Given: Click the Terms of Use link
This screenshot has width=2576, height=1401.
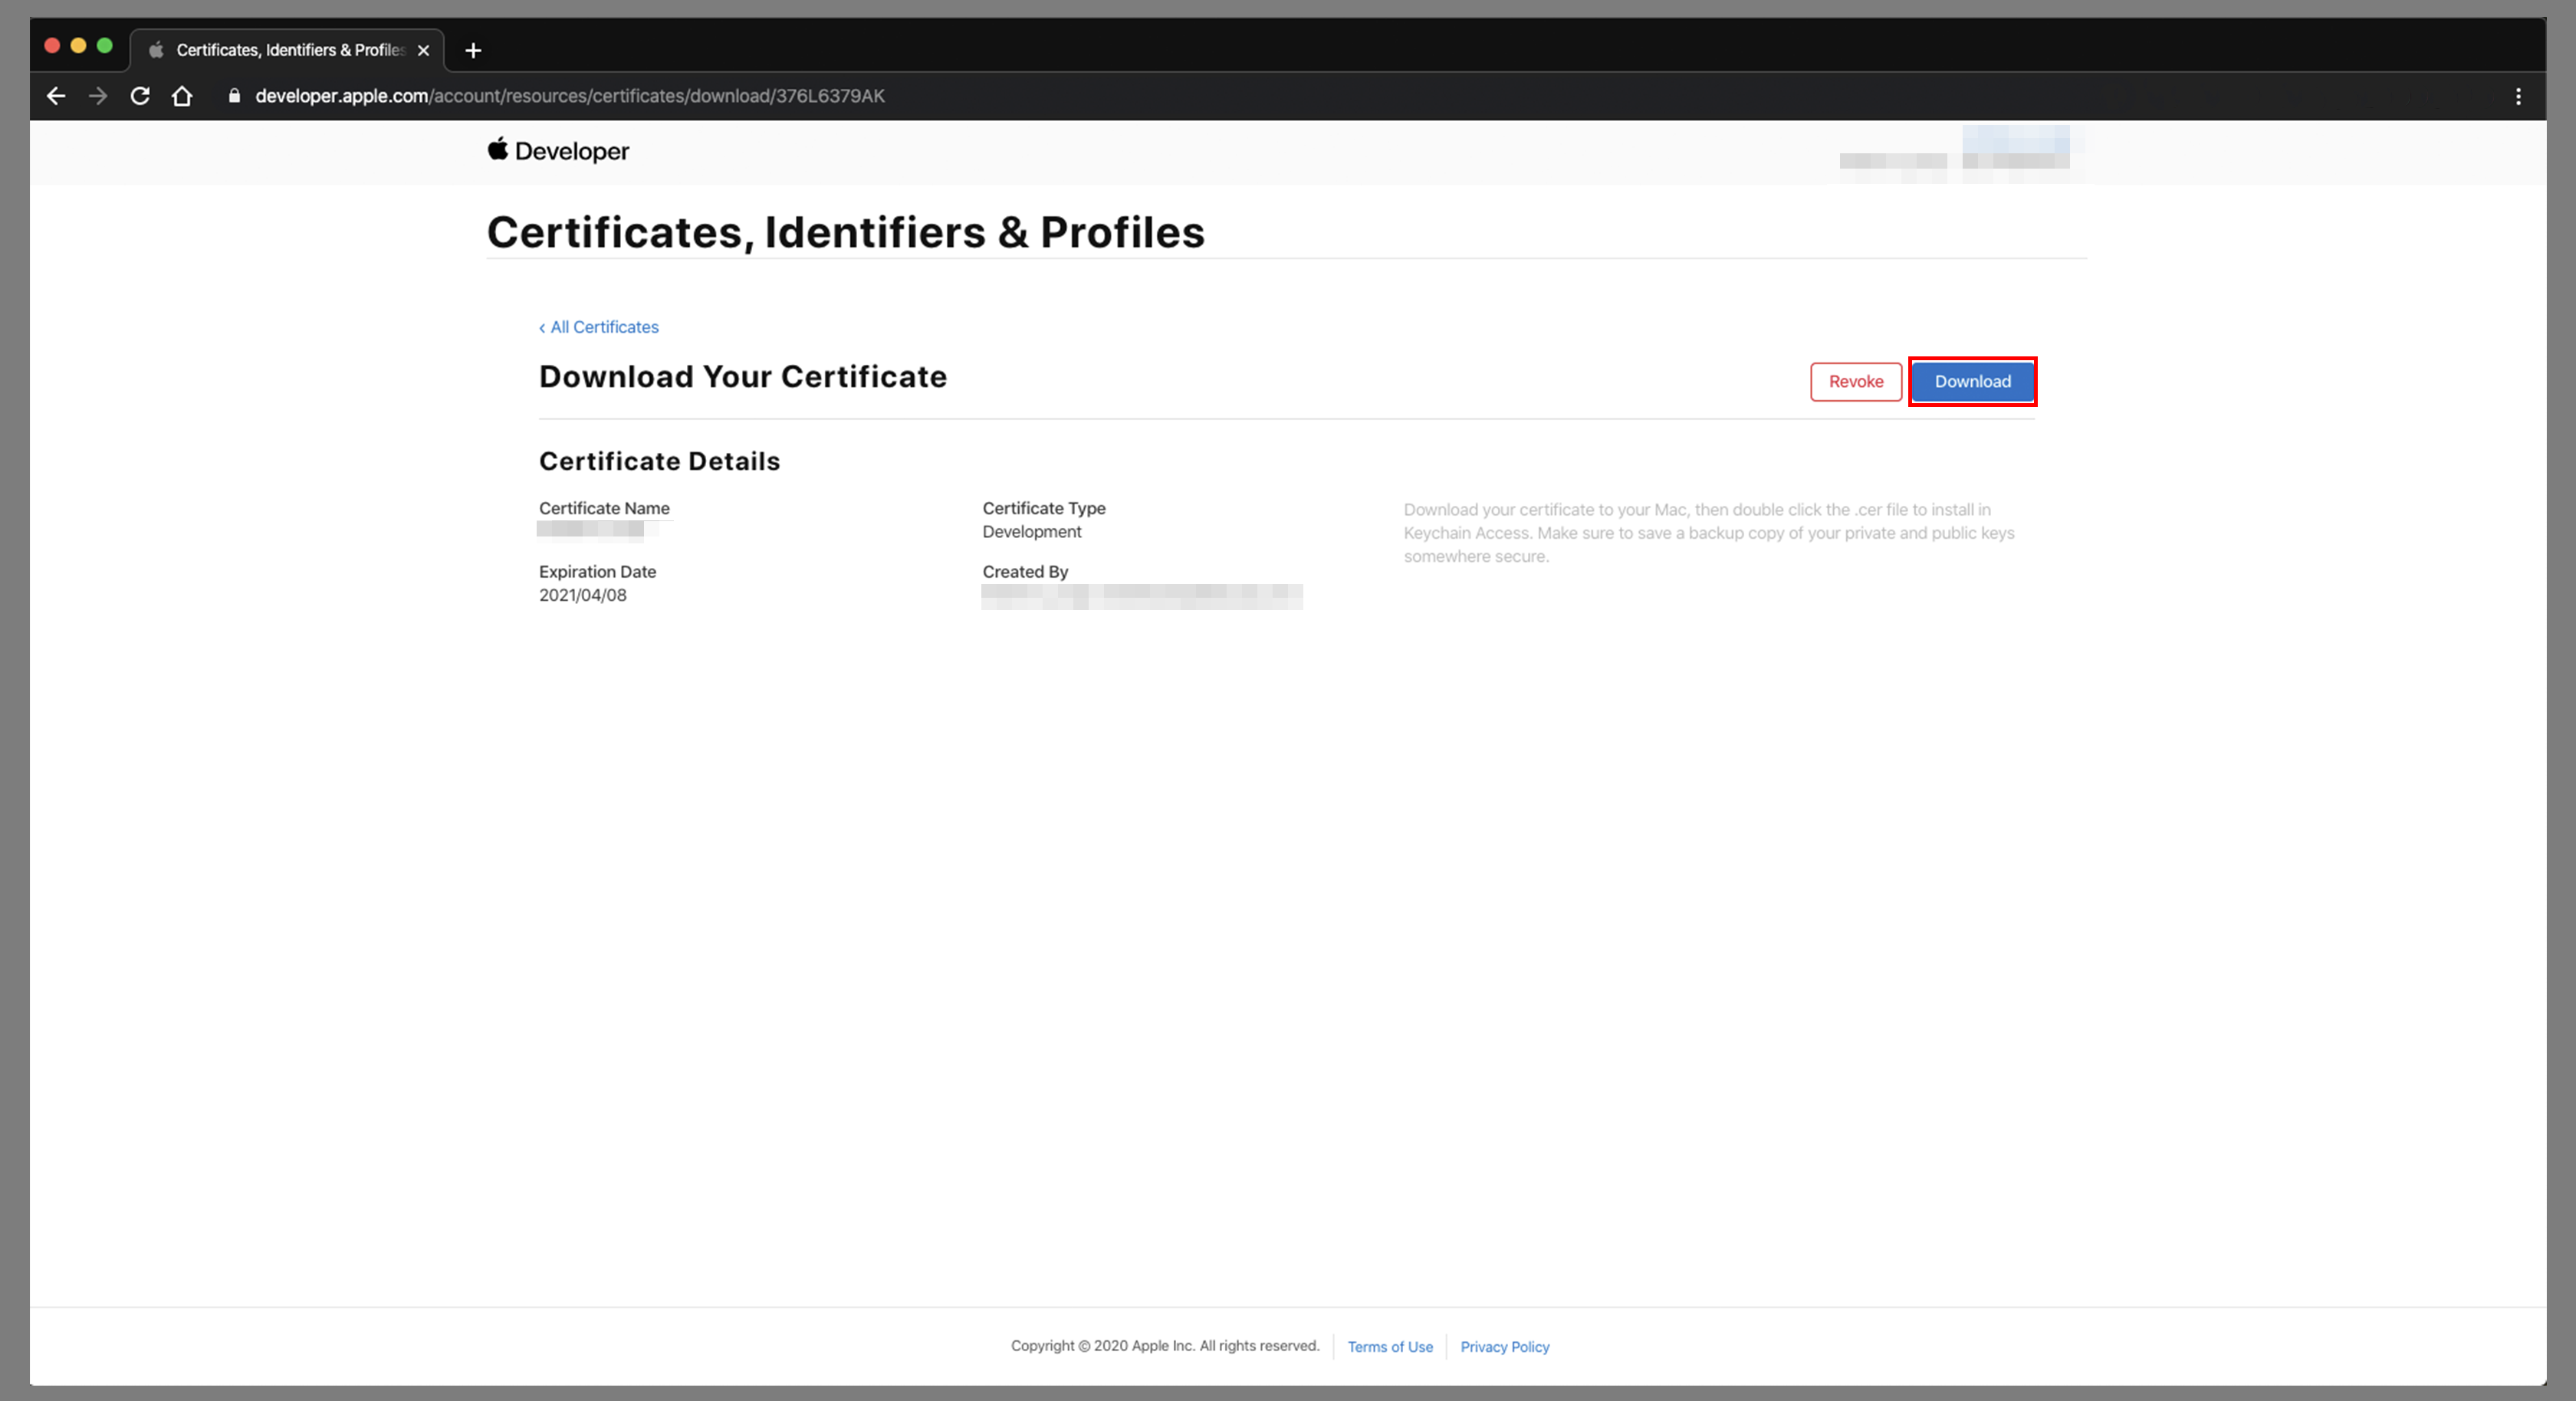Looking at the screenshot, I should [x=1389, y=1346].
